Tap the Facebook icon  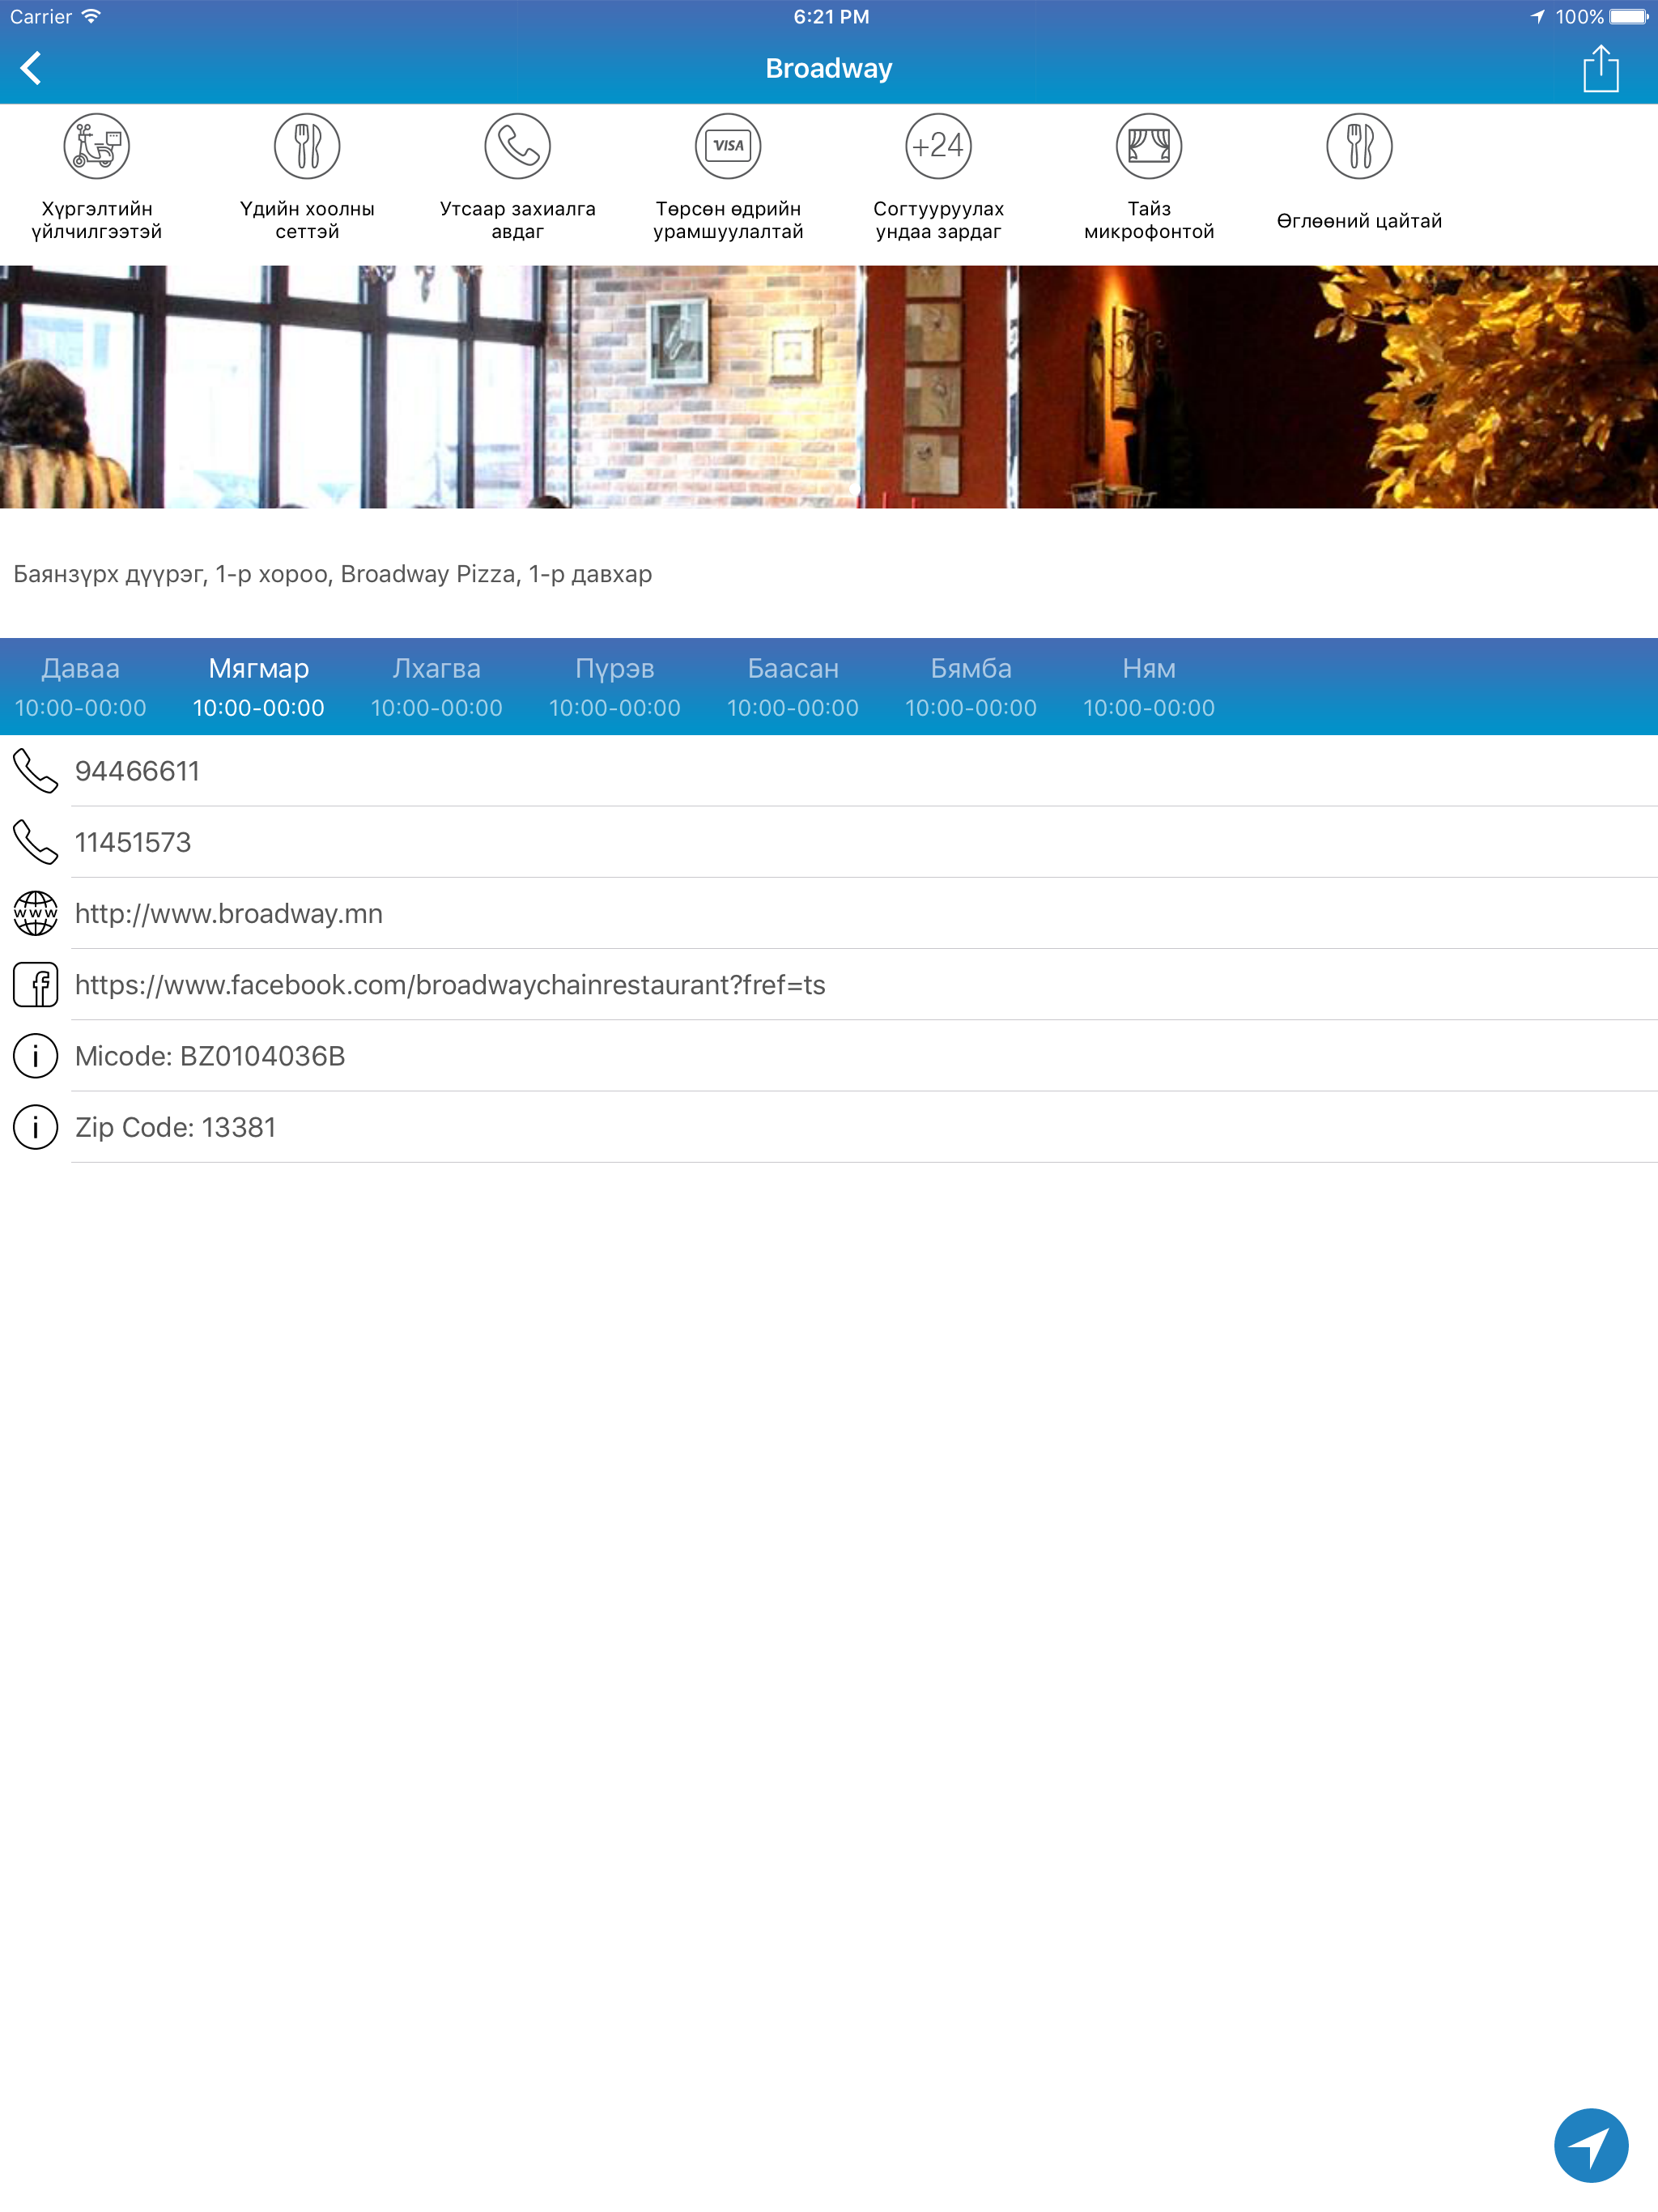35,984
